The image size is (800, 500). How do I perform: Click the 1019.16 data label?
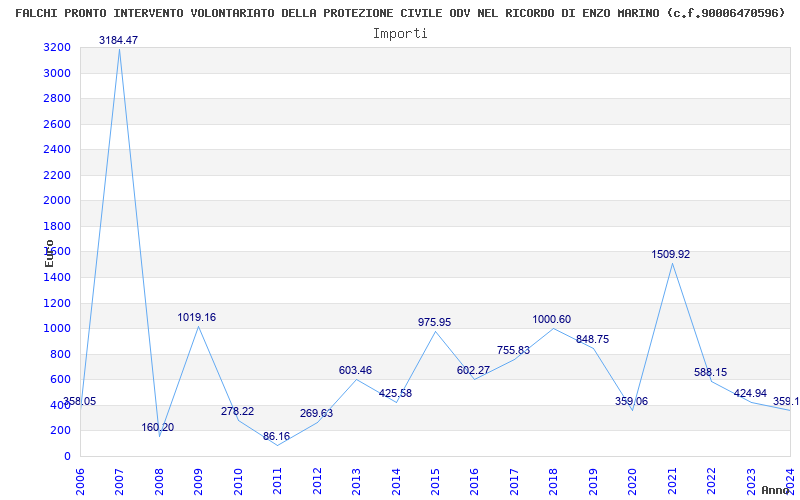tap(196, 317)
